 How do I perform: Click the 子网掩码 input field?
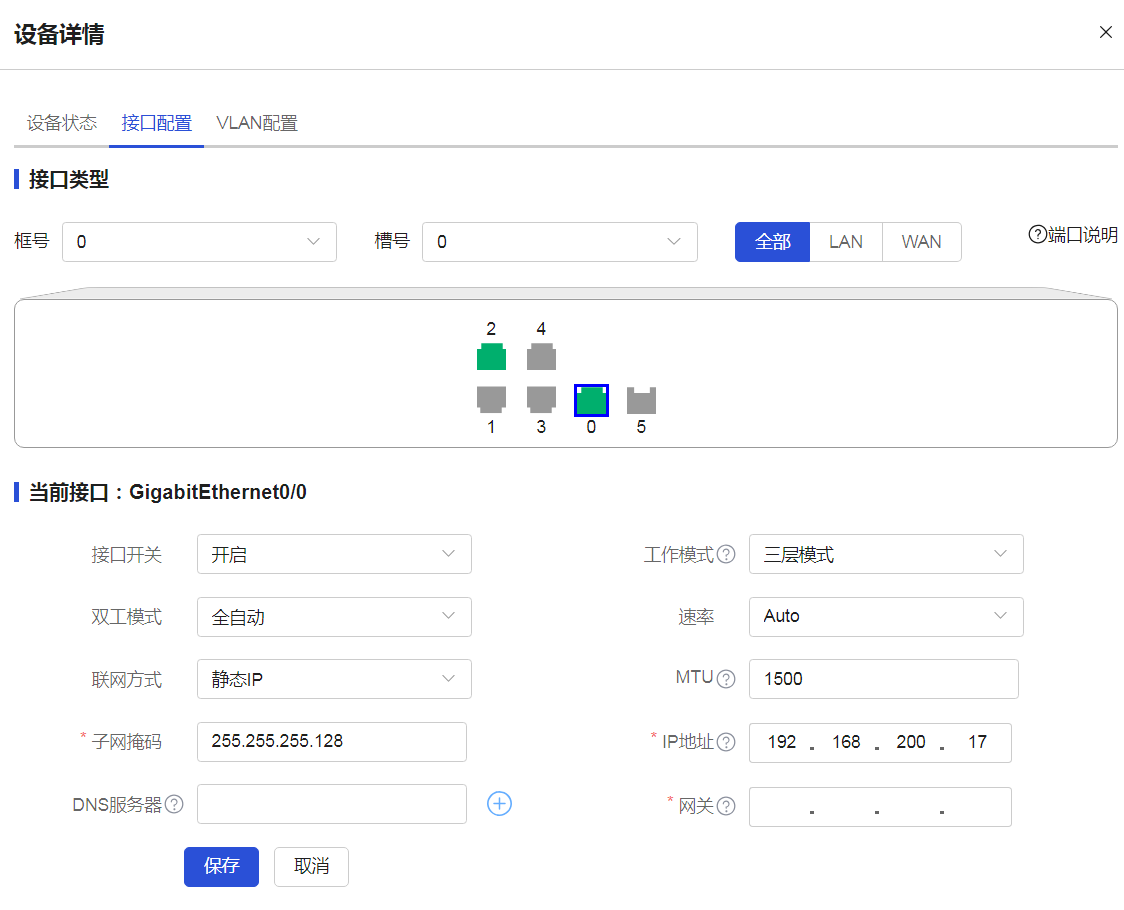pos(332,742)
